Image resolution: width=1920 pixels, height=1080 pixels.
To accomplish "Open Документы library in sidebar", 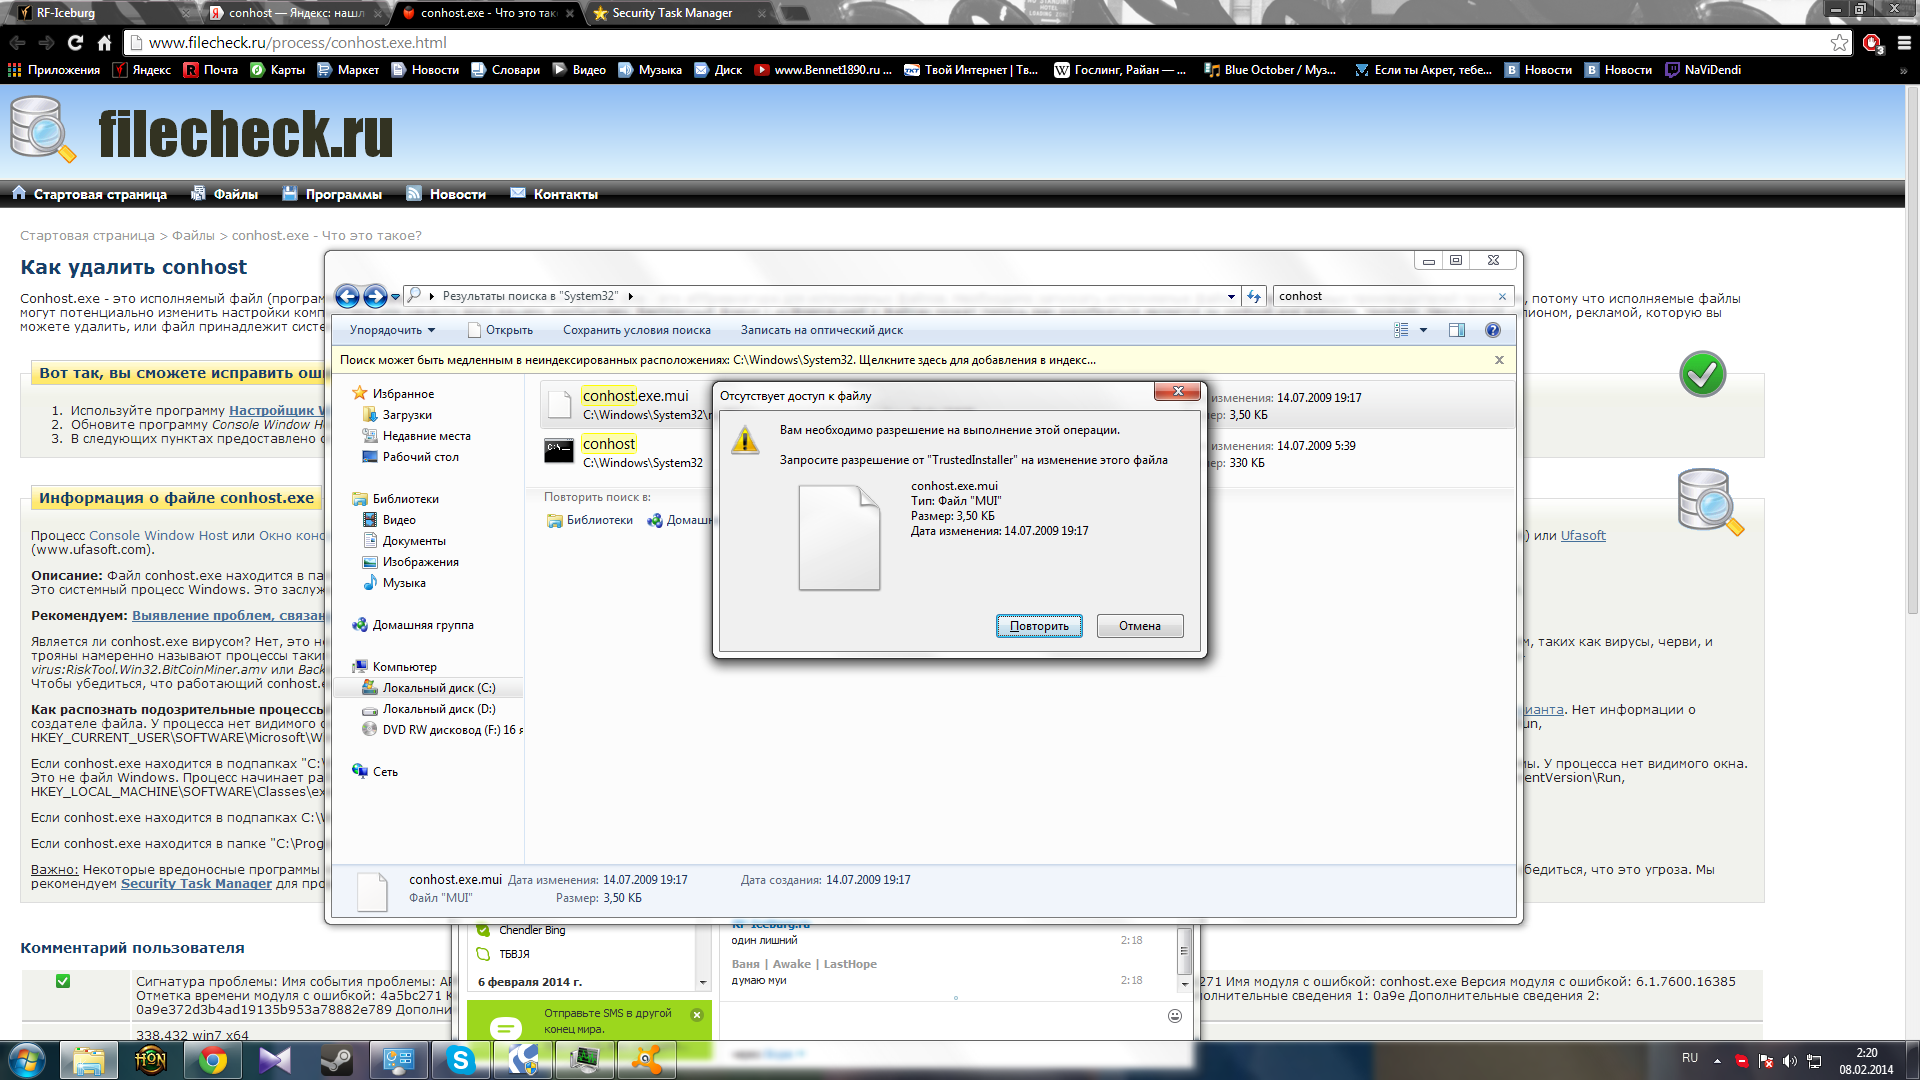I will tap(414, 541).
